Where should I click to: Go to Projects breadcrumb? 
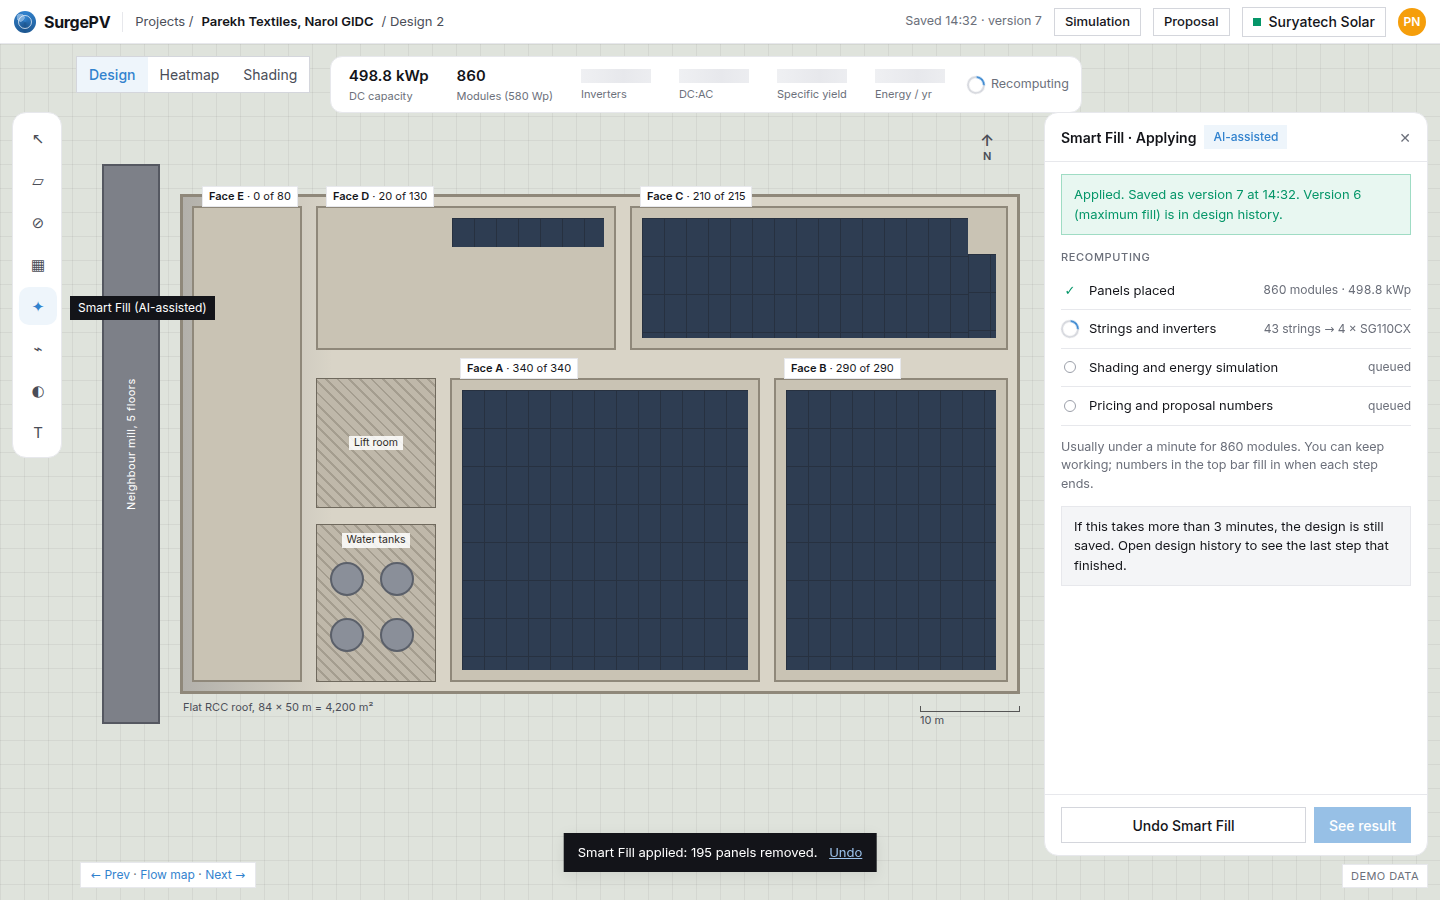(x=160, y=22)
